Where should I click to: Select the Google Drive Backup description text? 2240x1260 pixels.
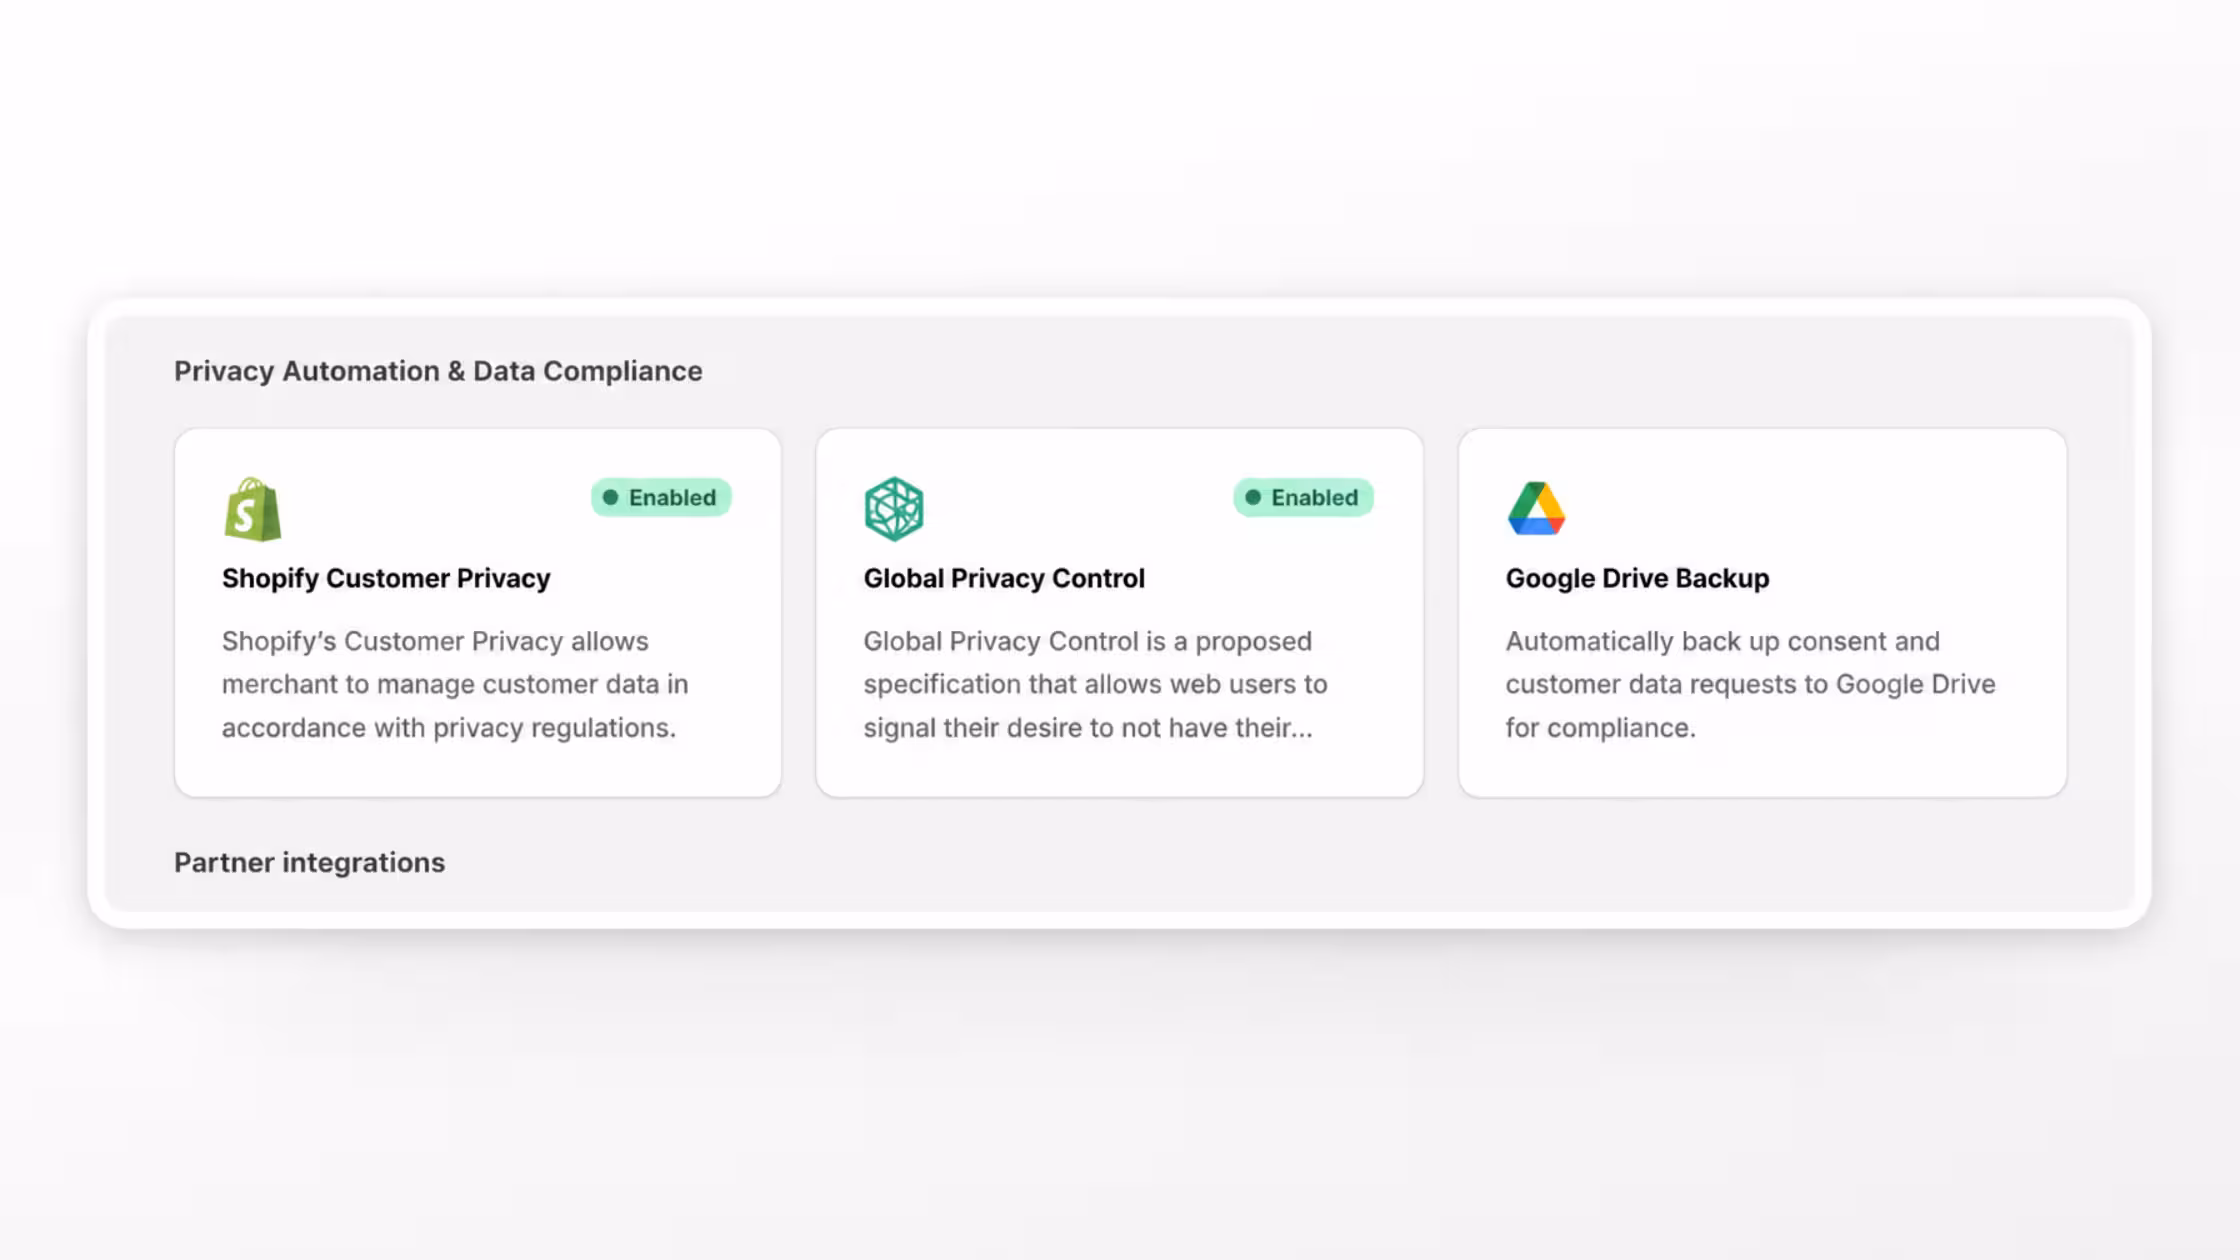[x=1750, y=684]
